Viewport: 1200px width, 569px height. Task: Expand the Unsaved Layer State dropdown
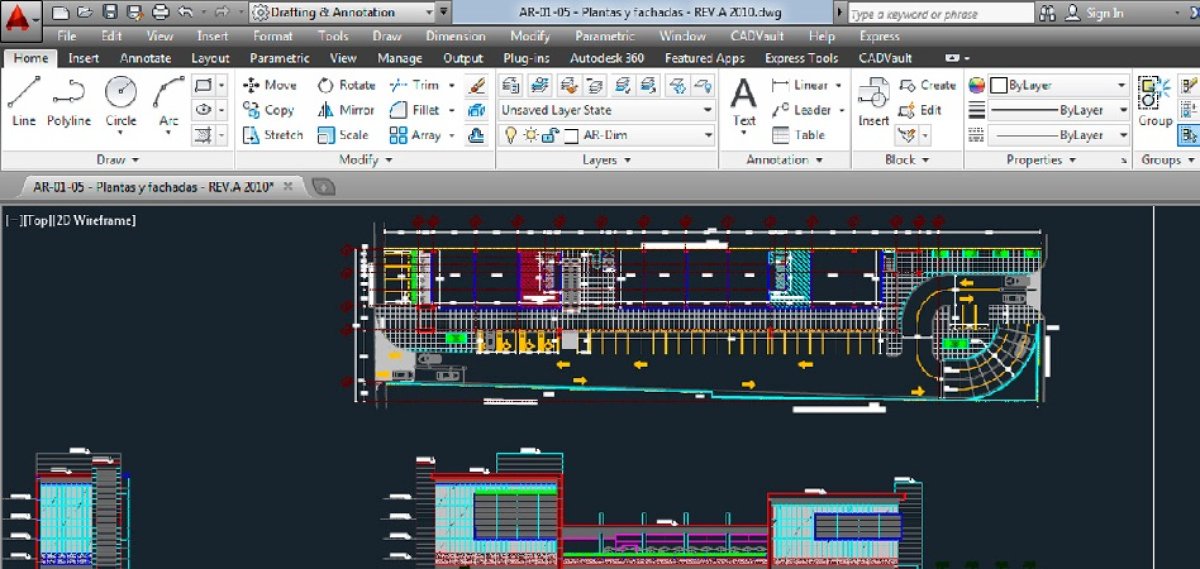click(708, 110)
